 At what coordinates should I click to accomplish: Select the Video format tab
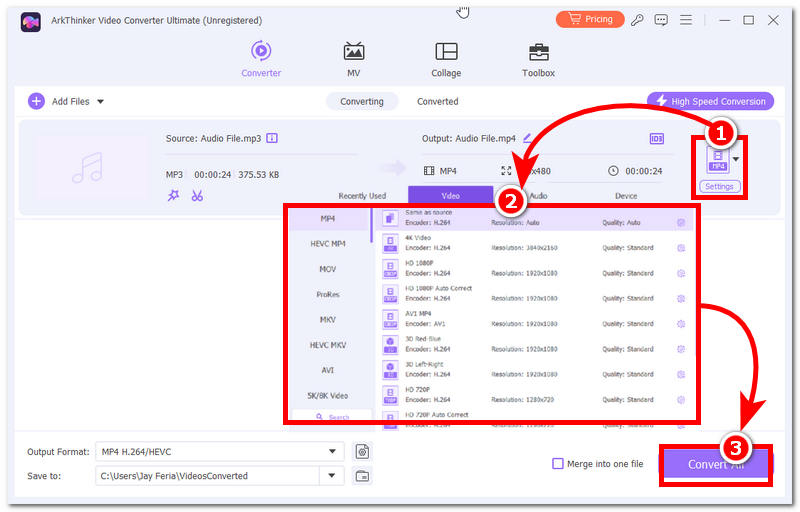point(451,196)
